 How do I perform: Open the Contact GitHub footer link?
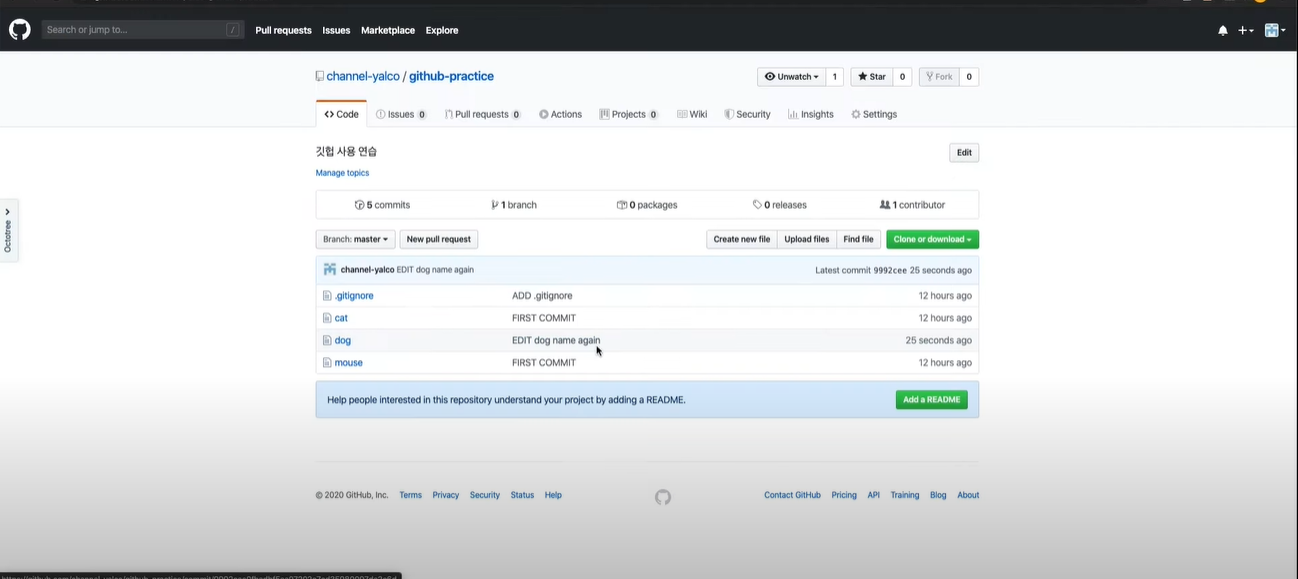pos(792,495)
